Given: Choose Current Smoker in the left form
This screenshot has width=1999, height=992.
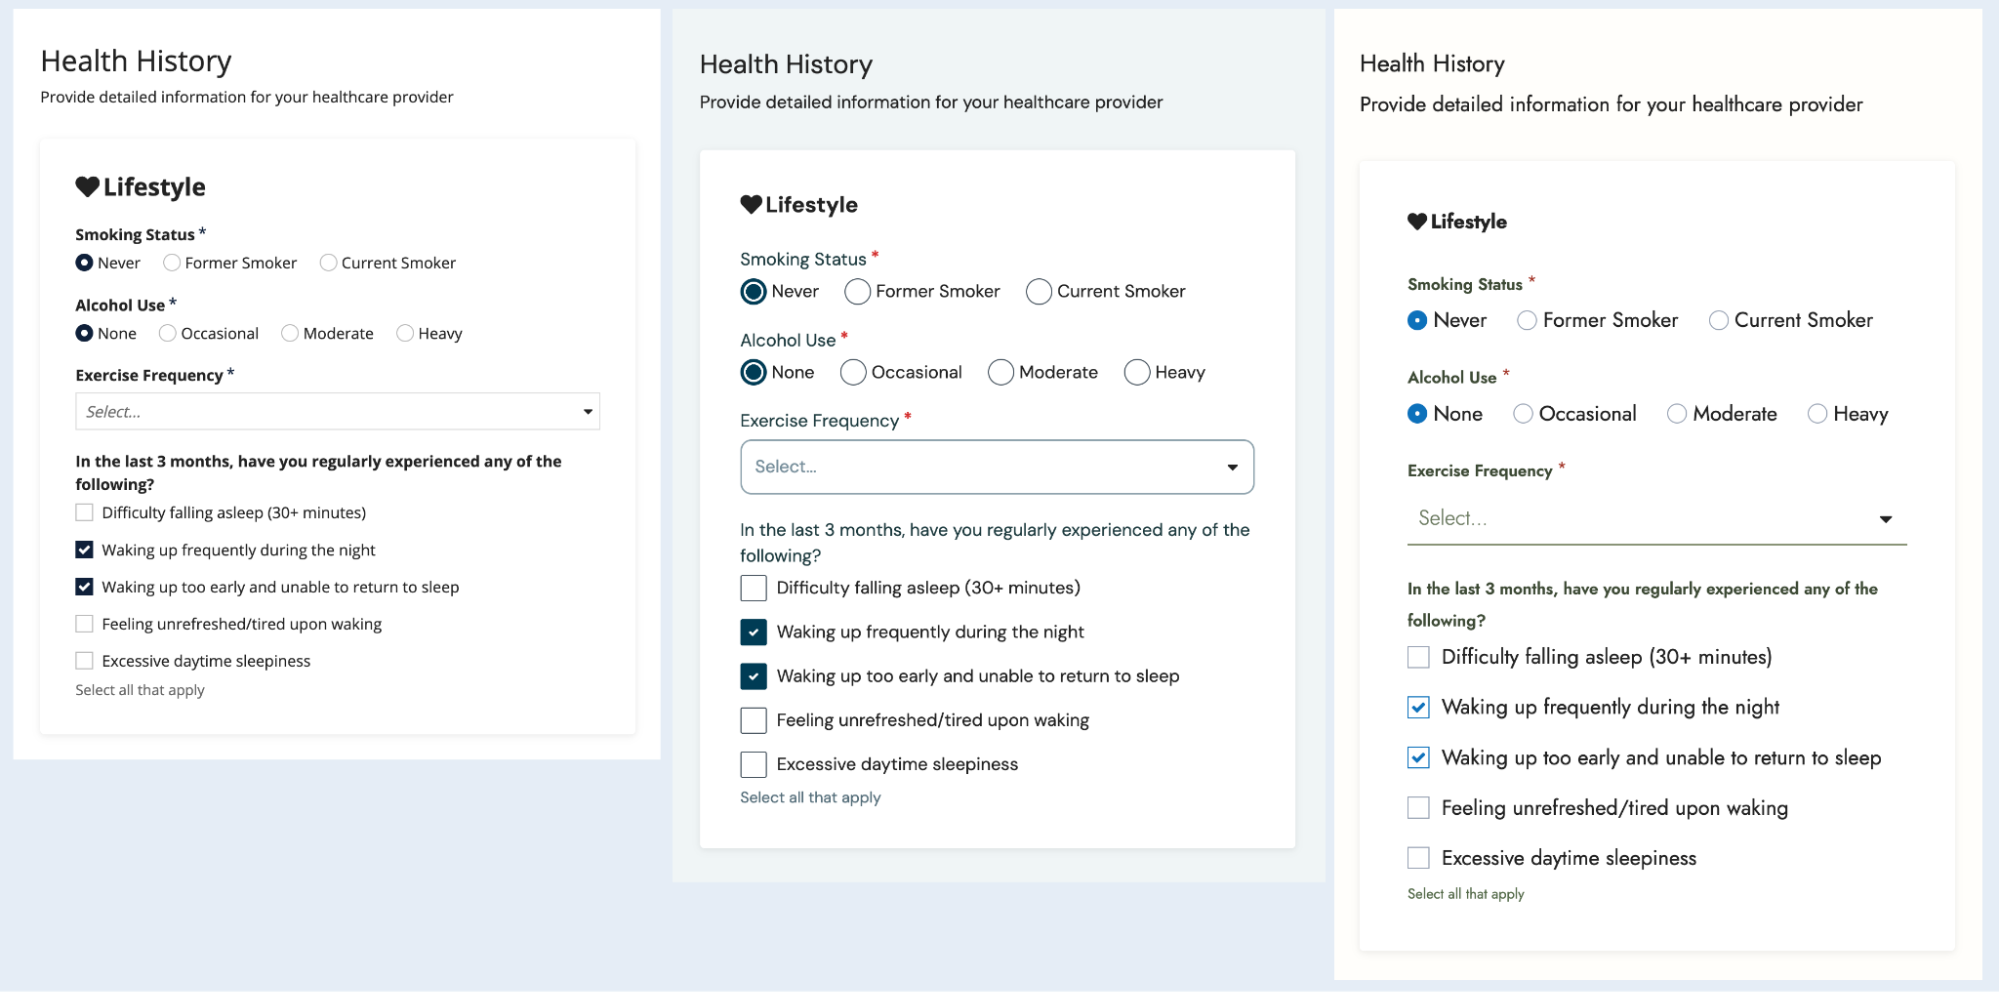Looking at the screenshot, I should point(328,263).
